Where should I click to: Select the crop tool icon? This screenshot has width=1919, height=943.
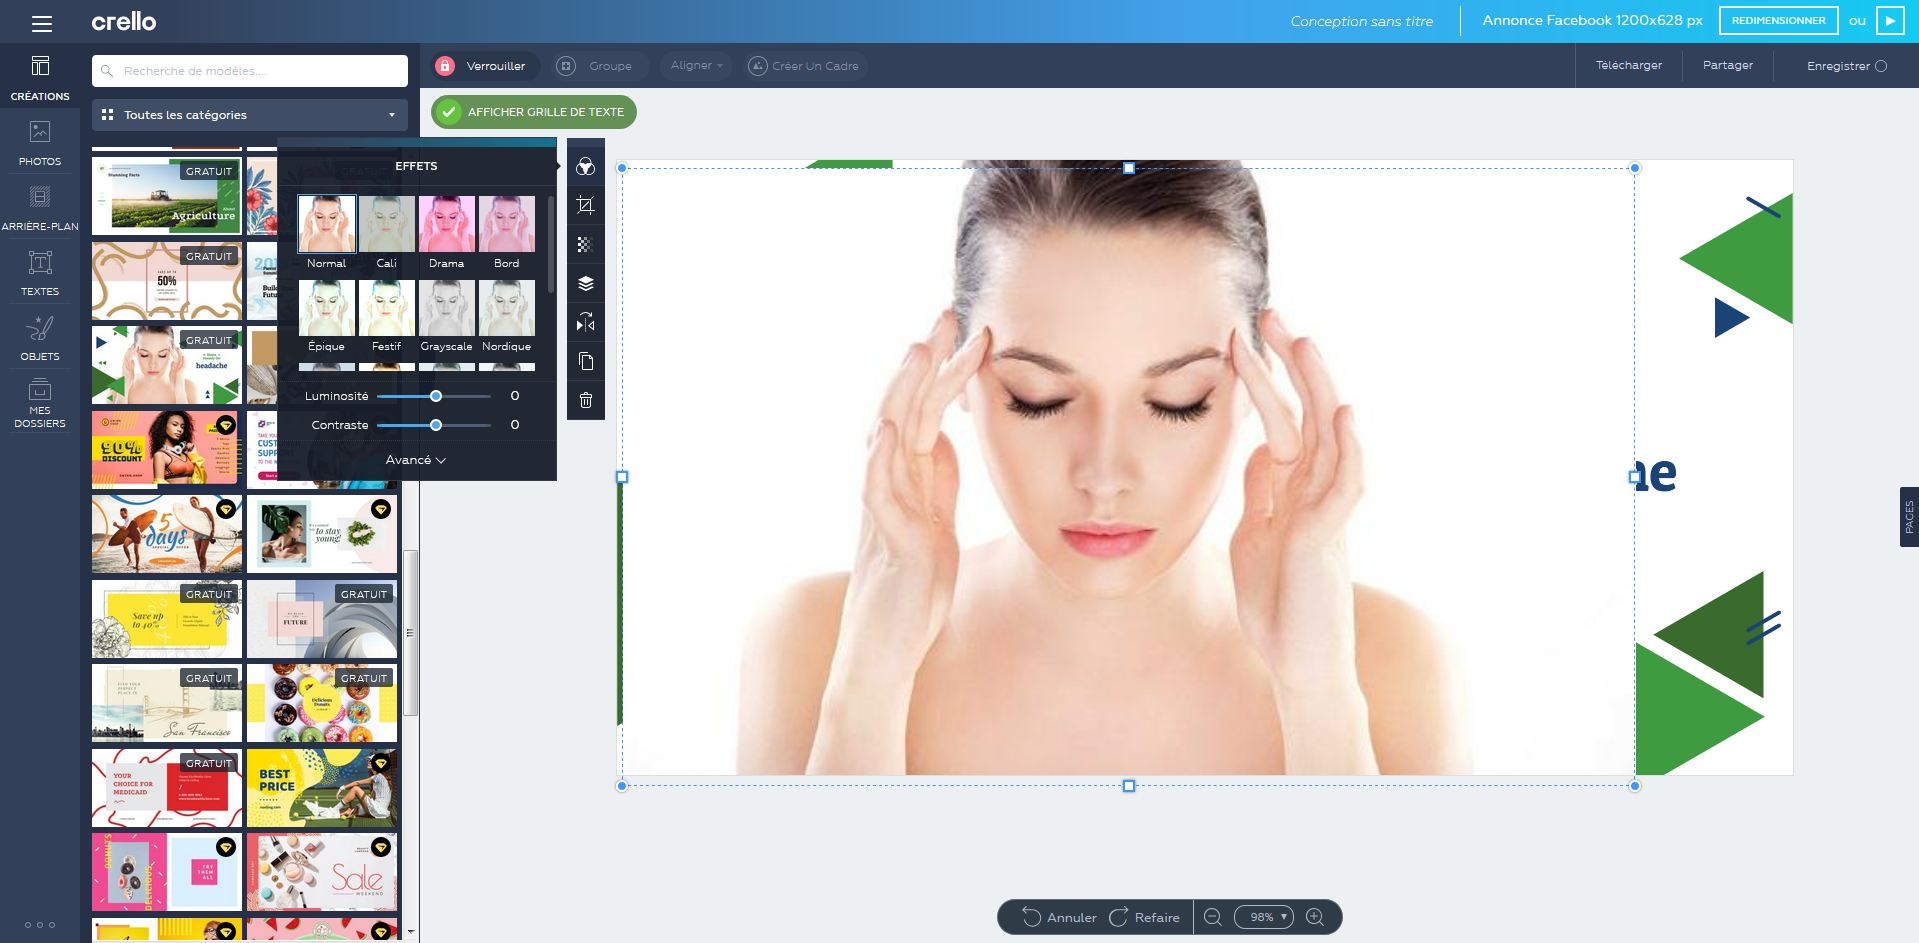pyautogui.click(x=586, y=206)
